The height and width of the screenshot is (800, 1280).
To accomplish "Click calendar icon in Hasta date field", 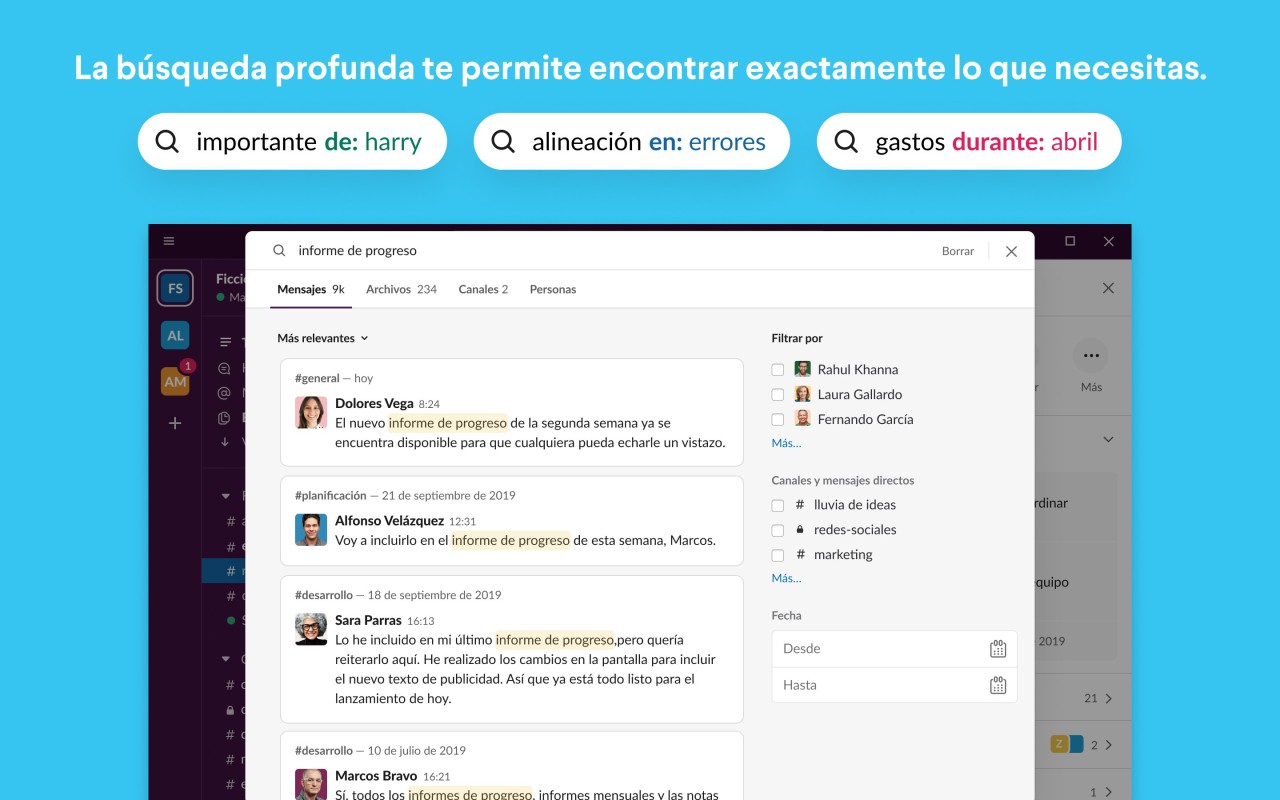I will (x=997, y=685).
